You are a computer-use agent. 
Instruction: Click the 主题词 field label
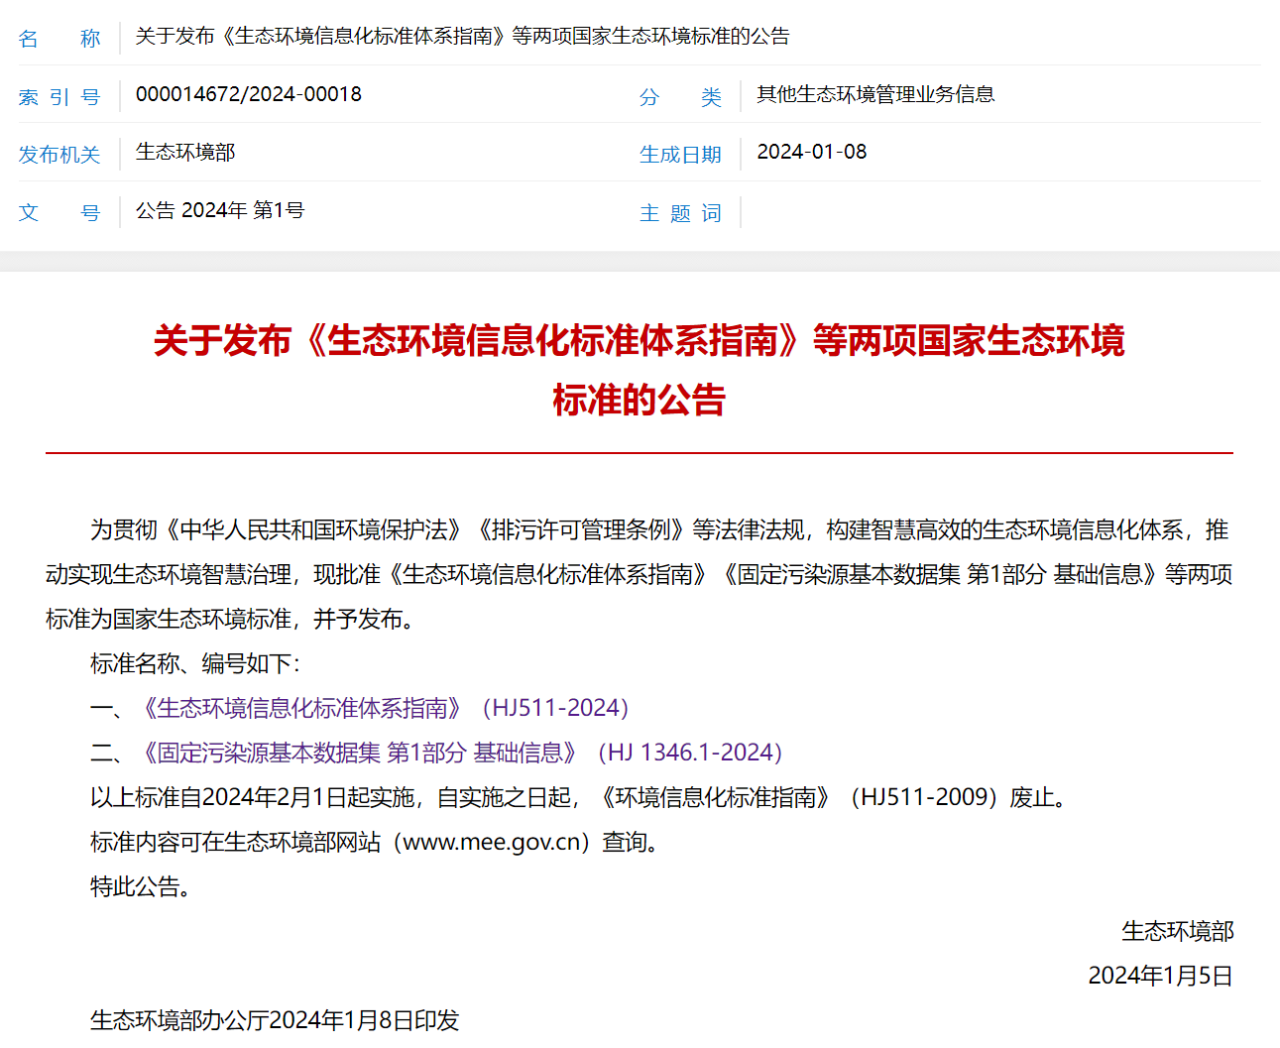[680, 212]
